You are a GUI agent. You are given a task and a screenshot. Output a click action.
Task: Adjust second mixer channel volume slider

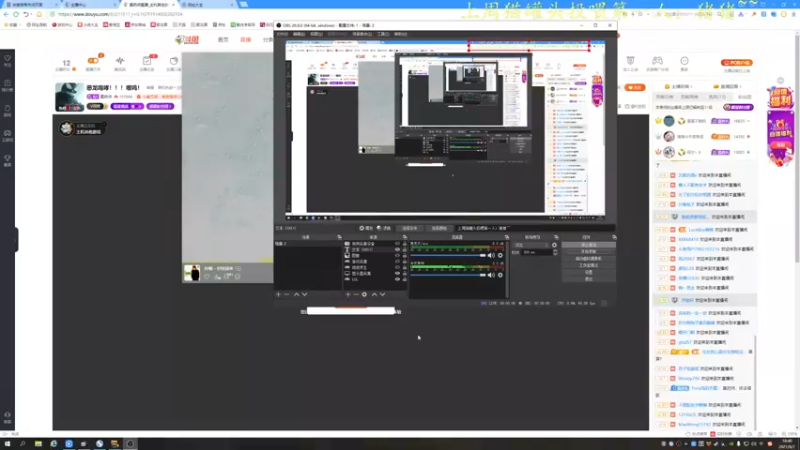click(448, 275)
